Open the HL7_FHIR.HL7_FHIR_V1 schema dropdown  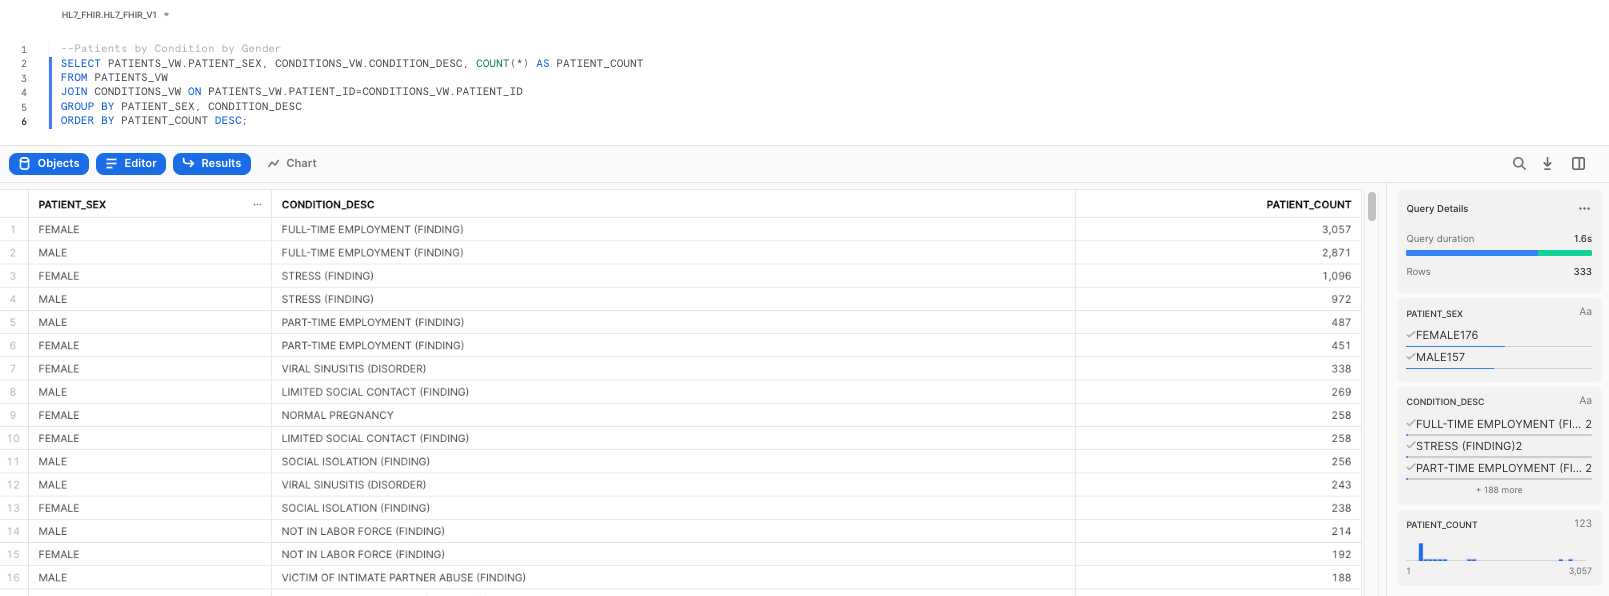[115, 15]
